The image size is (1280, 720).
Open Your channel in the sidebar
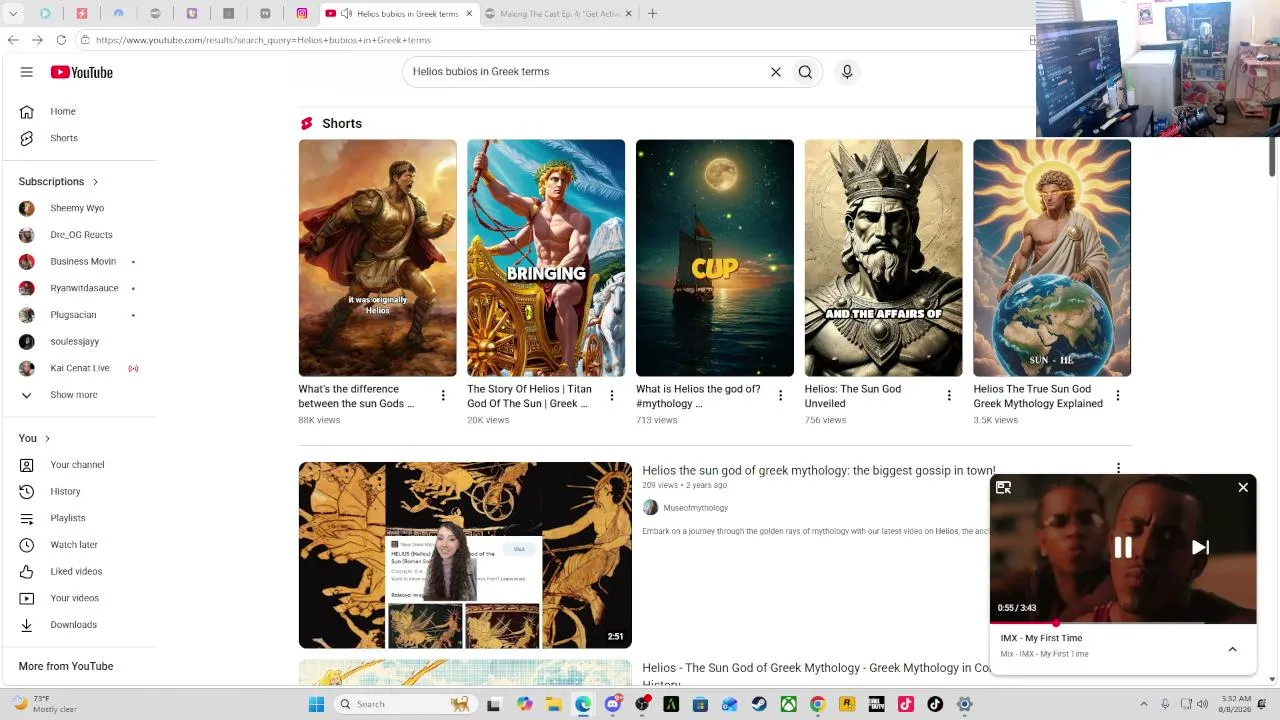point(78,465)
